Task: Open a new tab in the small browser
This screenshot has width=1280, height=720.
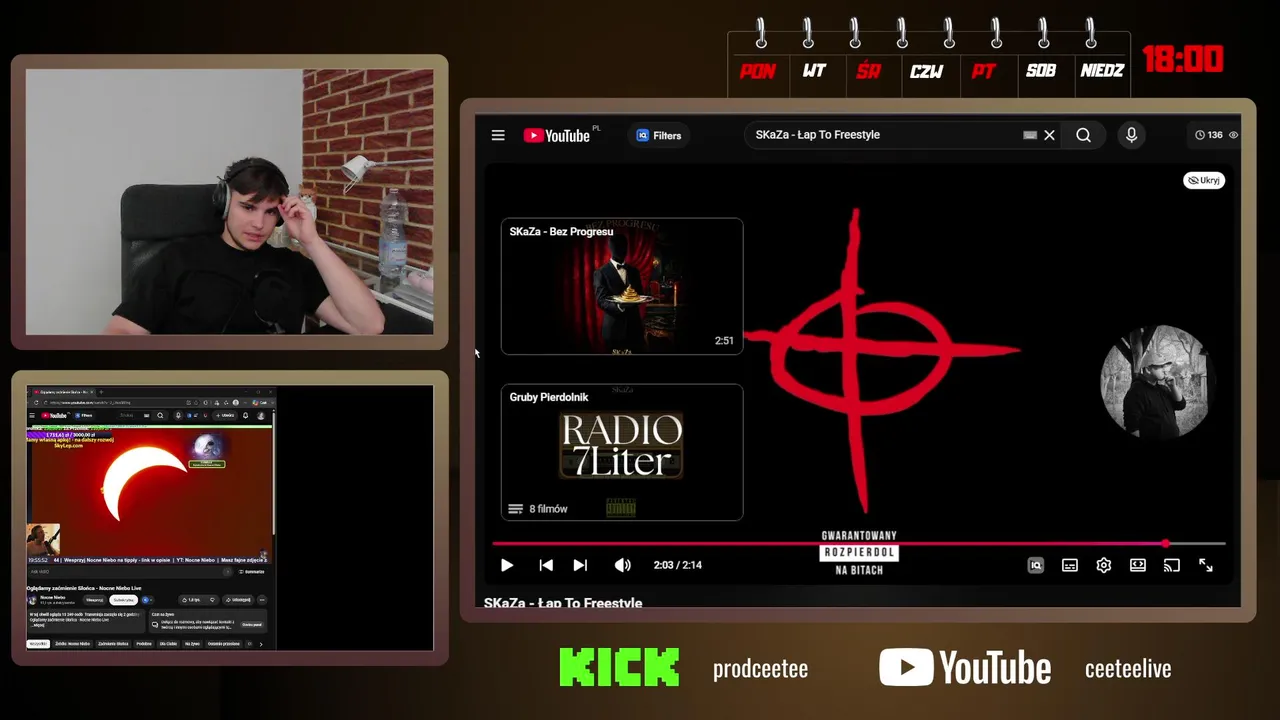Action: tap(101, 392)
